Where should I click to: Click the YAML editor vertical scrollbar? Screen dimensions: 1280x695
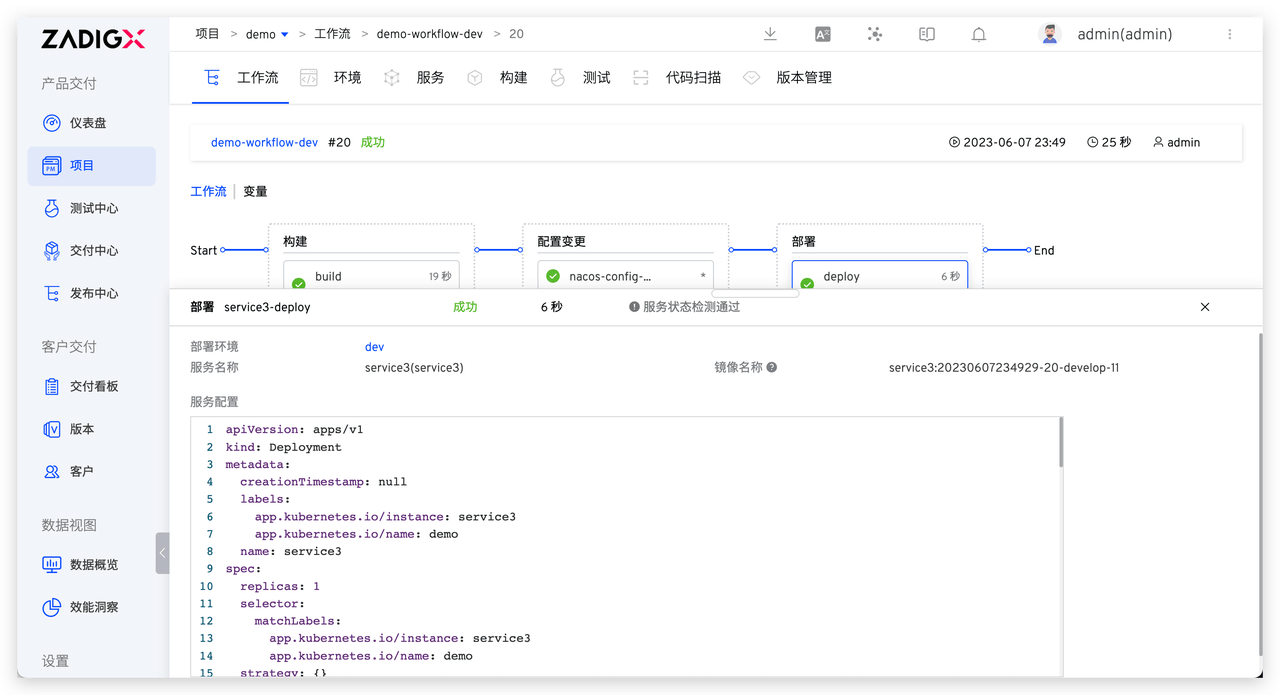1060,442
